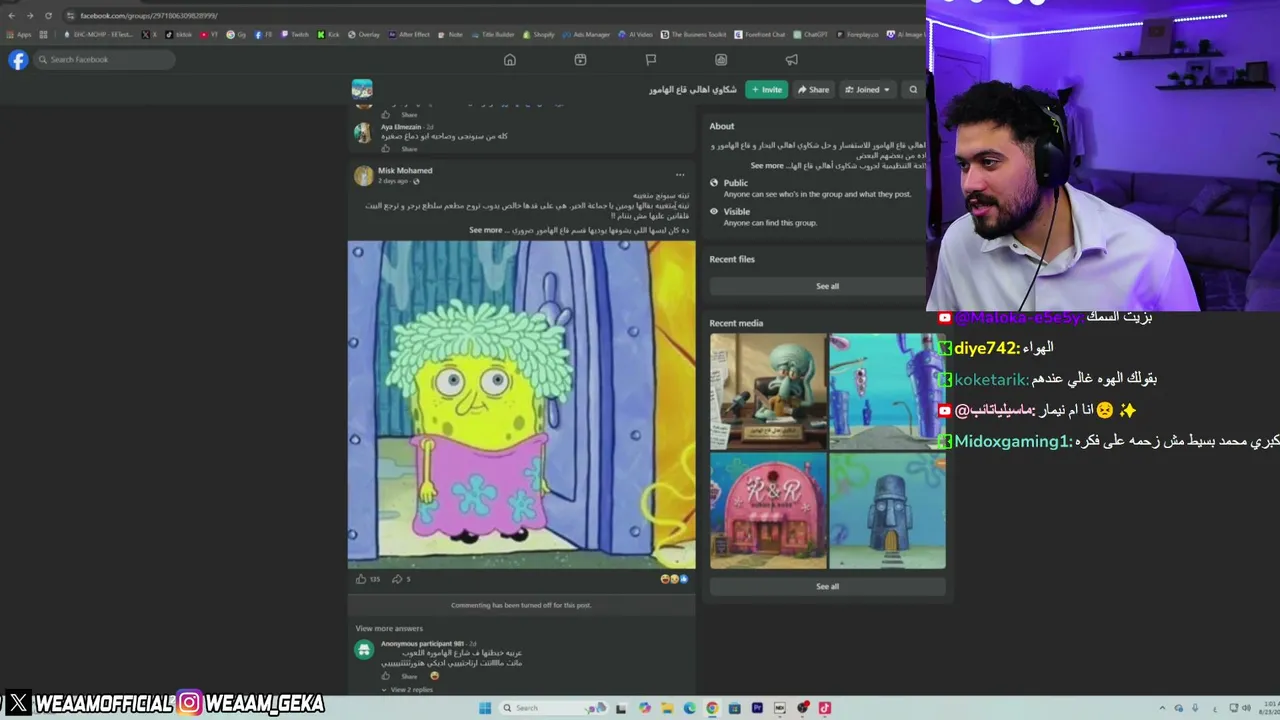The width and height of the screenshot is (1280, 720).
Task: Open the Apps bookmark shortcut
Action: (x=19, y=35)
